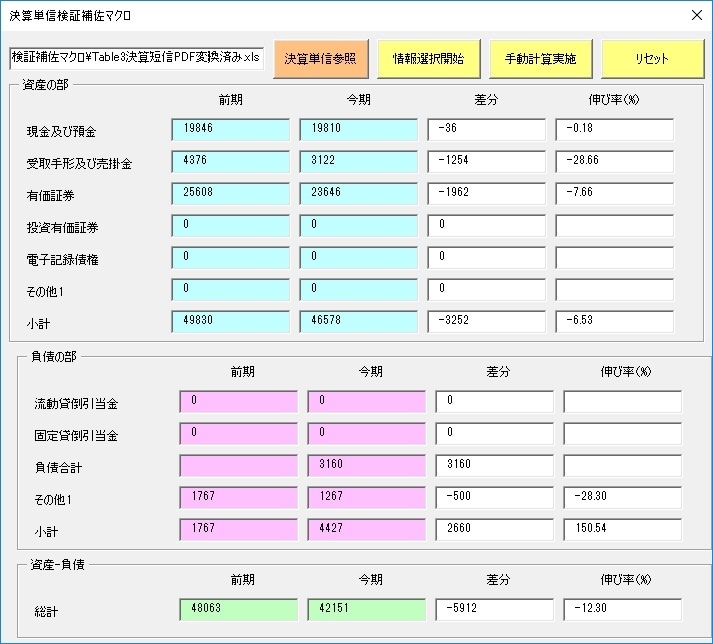This screenshot has height=644, width=713.
Task: Start selection with 情報選択開始 button
Action: [428, 59]
